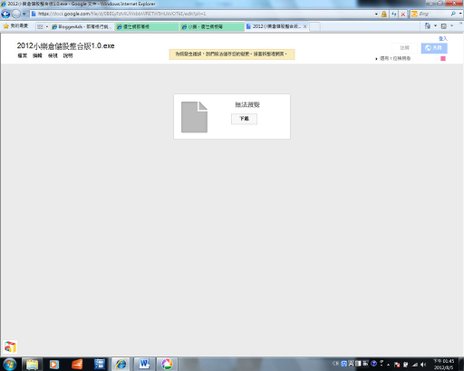Click the gray button left of Share

pos(404,48)
